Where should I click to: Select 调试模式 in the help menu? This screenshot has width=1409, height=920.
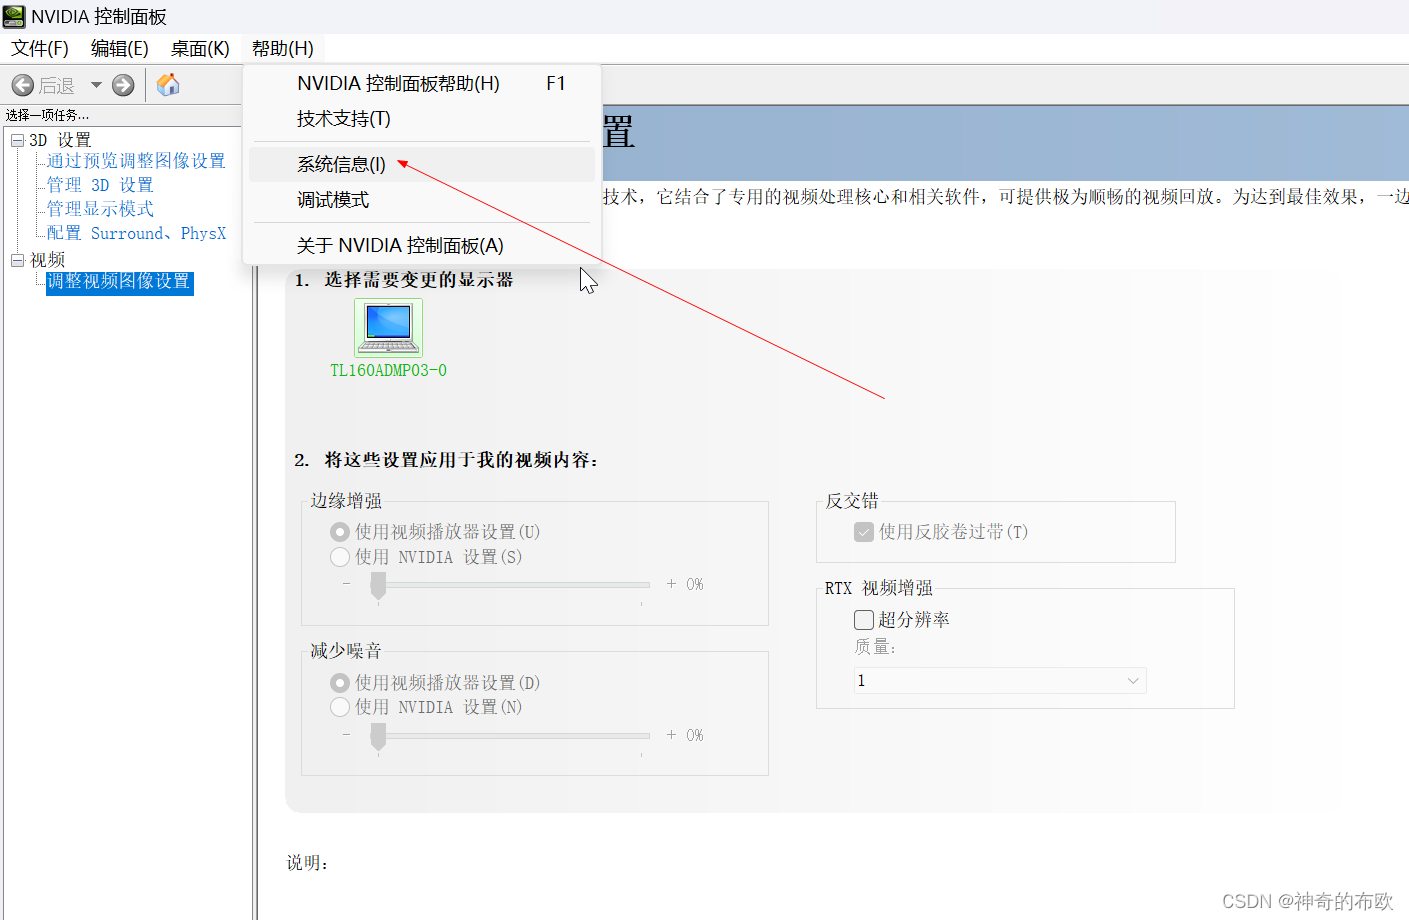[x=422, y=200]
